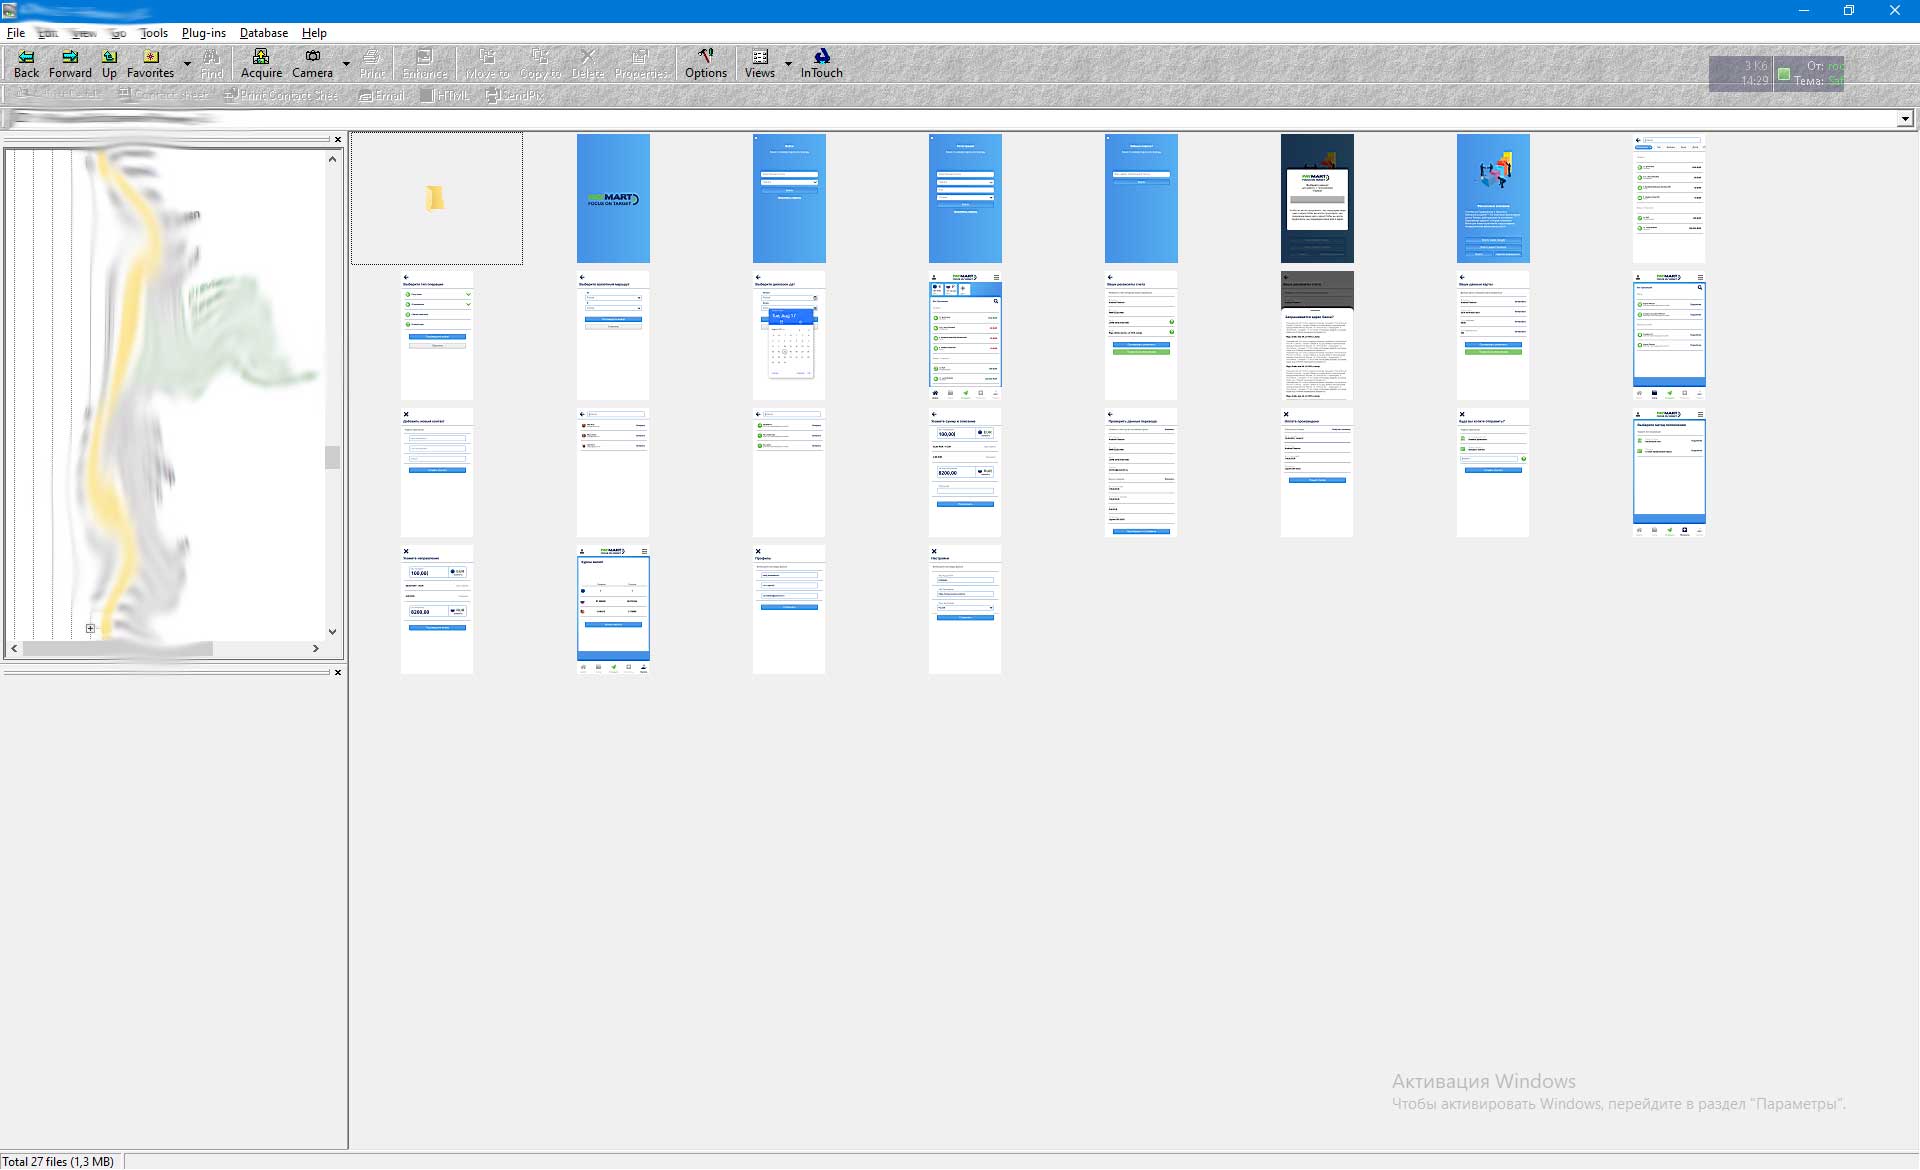Click the Enhance toolbar icon
The height and width of the screenshot is (1170, 1920).
425,63
